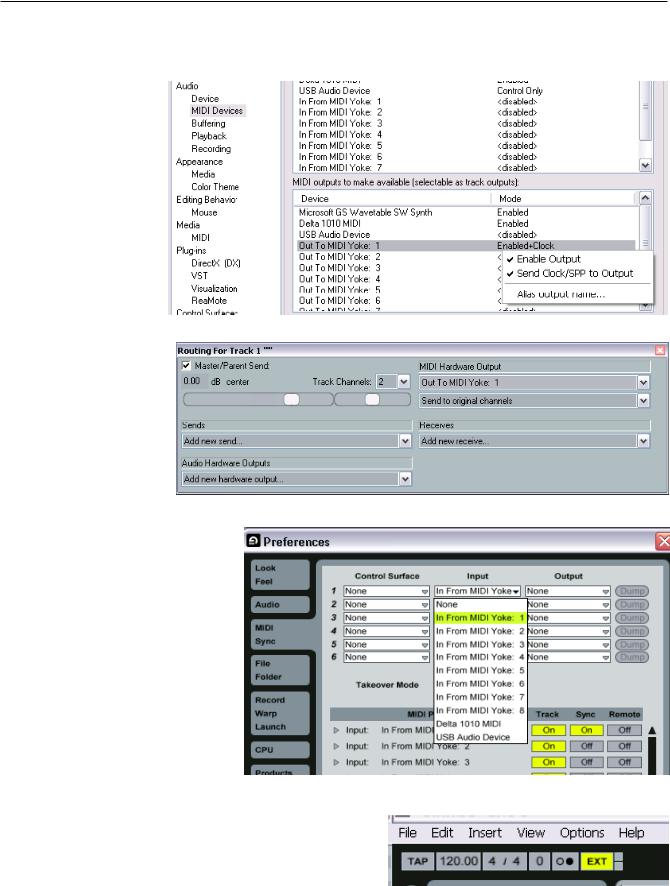Viewport: 670px width, 886px height.
Task: Open the VST plug-ins page
Action: (199, 276)
